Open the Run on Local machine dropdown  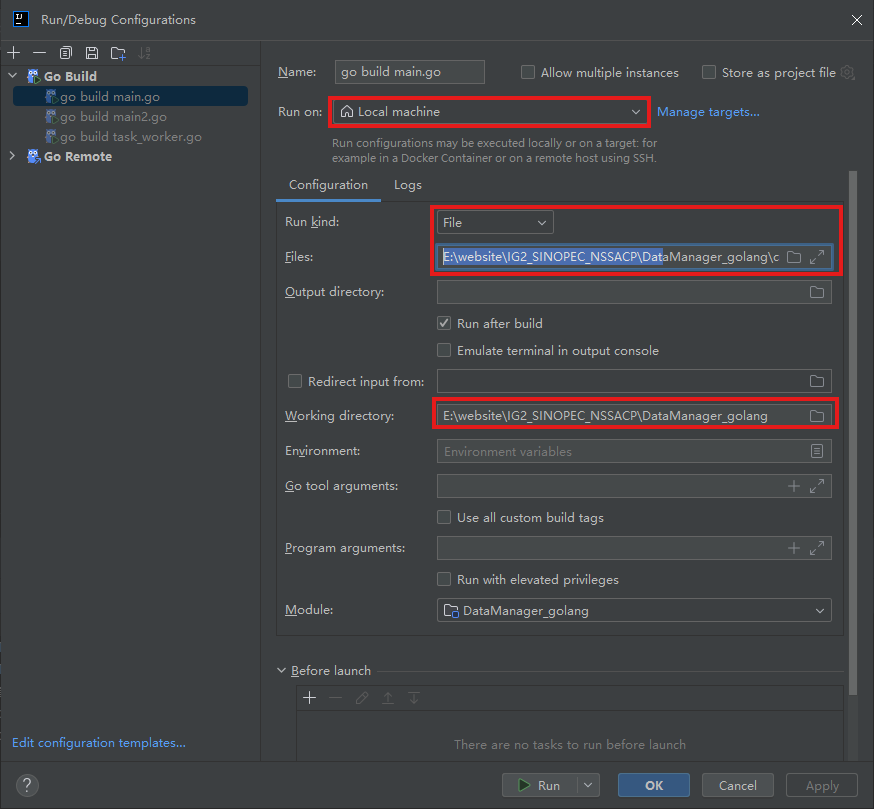point(490,112)
